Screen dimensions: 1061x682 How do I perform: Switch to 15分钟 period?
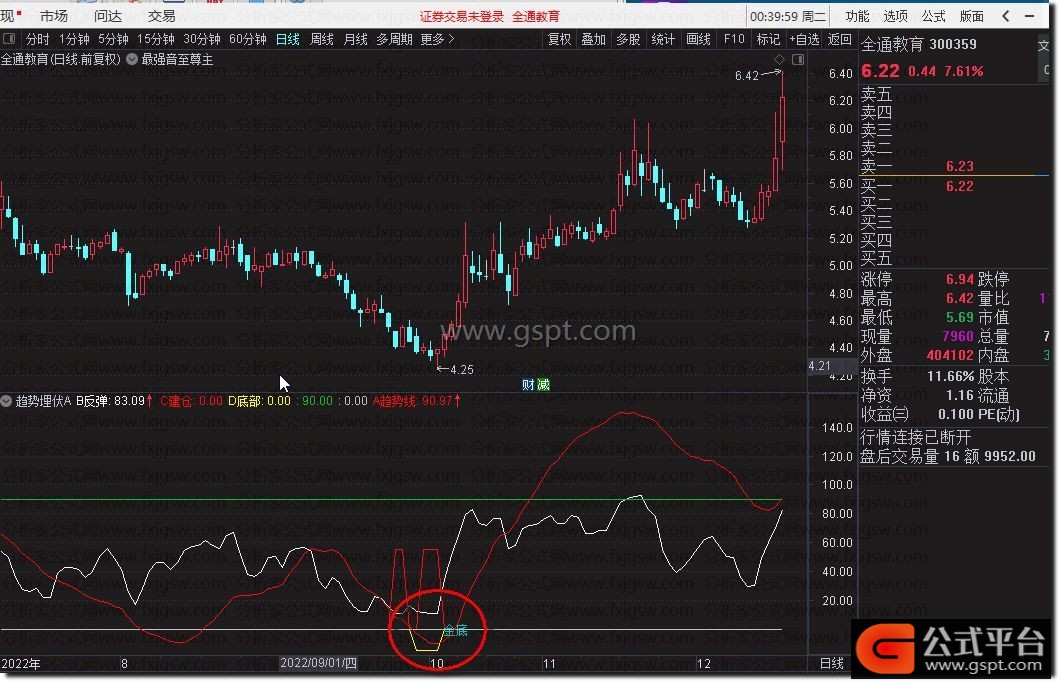point(156,39)
